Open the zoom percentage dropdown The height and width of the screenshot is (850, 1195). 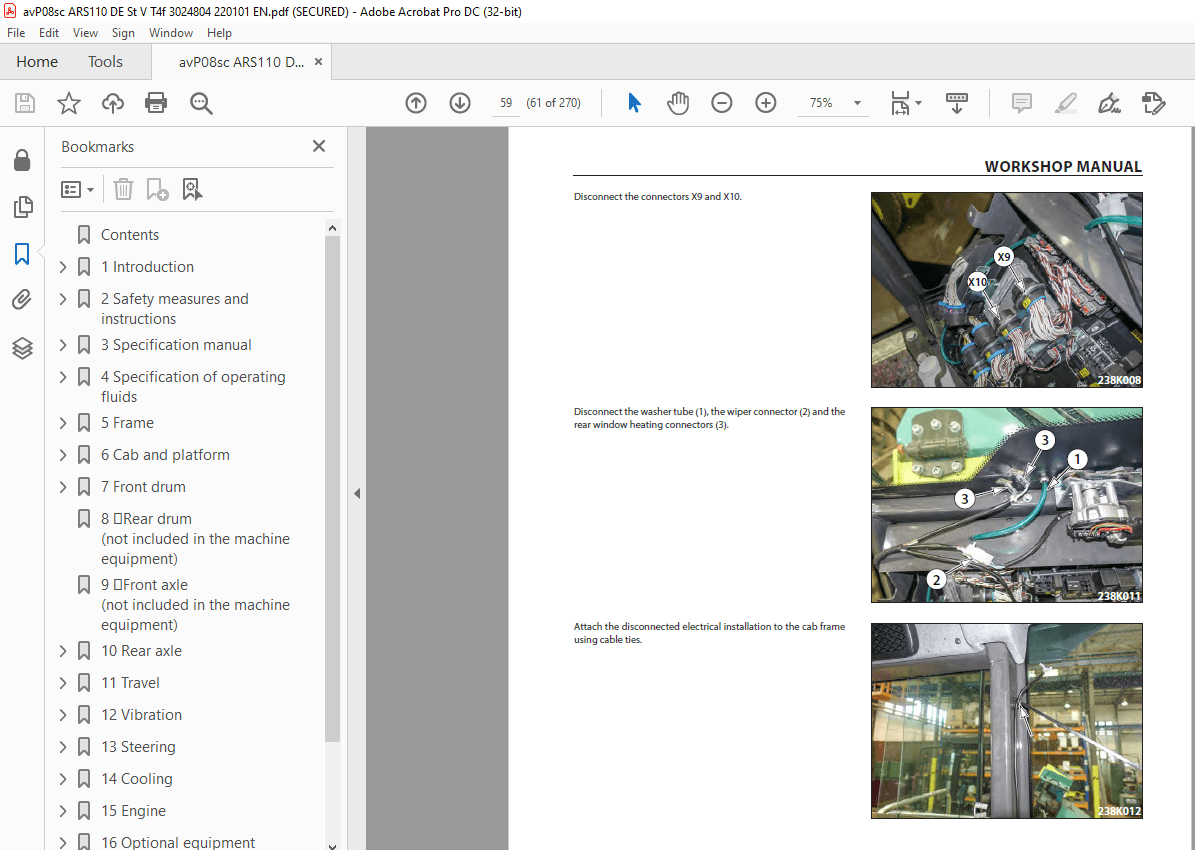click(x=856, y=102)
